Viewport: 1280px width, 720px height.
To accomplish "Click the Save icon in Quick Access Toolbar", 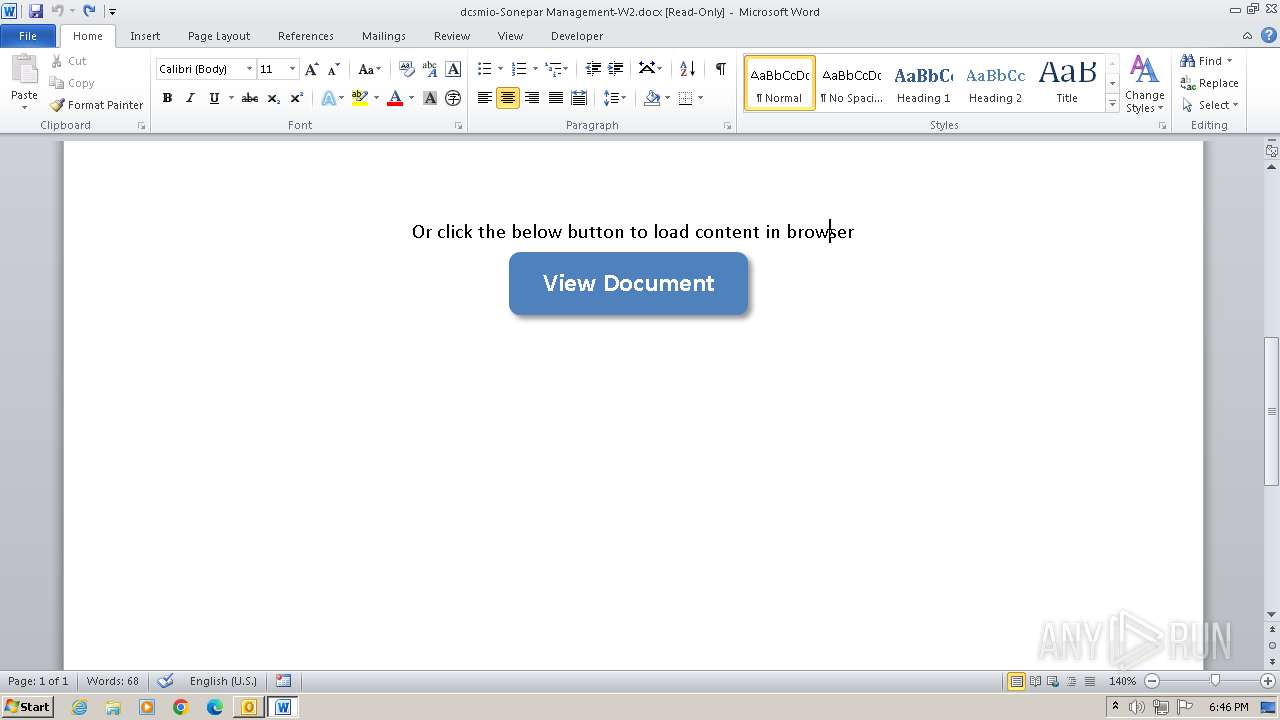I will (36, 11).
